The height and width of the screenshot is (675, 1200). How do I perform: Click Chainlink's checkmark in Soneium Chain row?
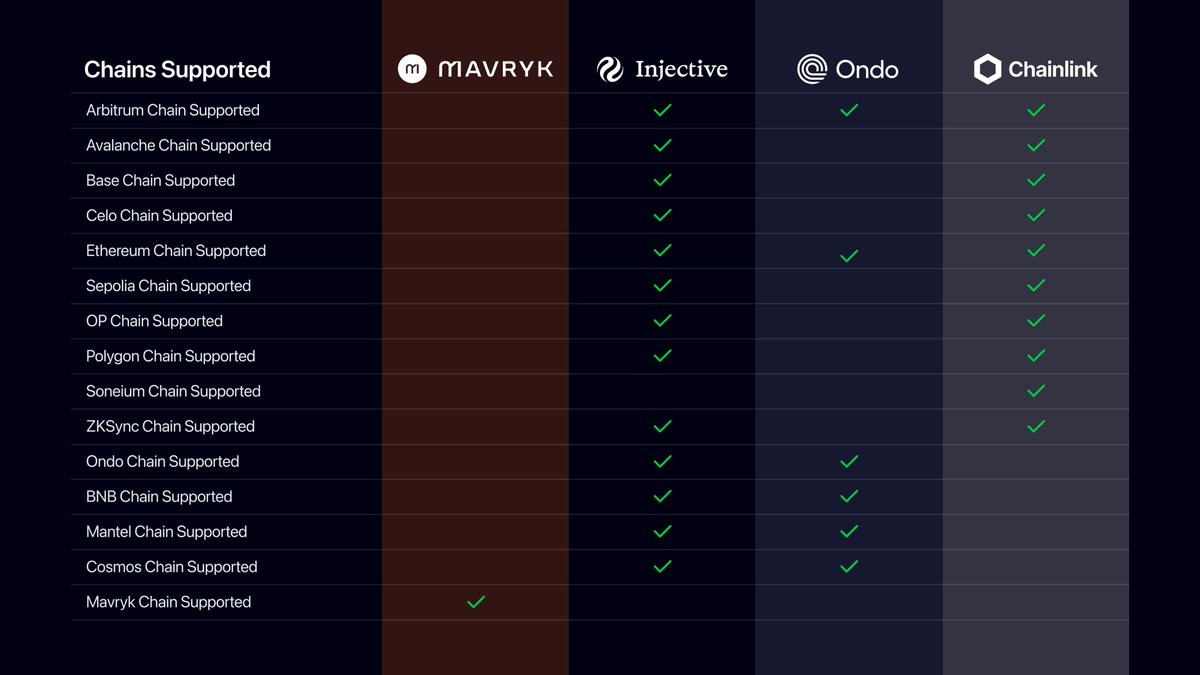click(1036, 391)
